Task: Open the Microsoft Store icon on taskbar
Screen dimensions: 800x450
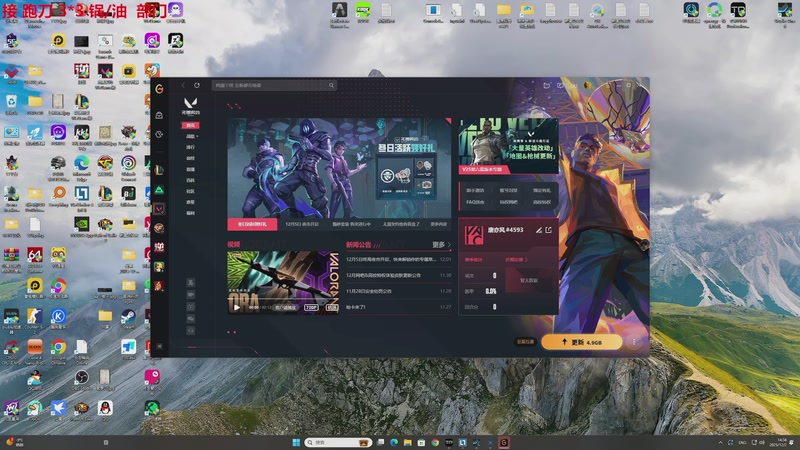Action: tap(421, 442)
